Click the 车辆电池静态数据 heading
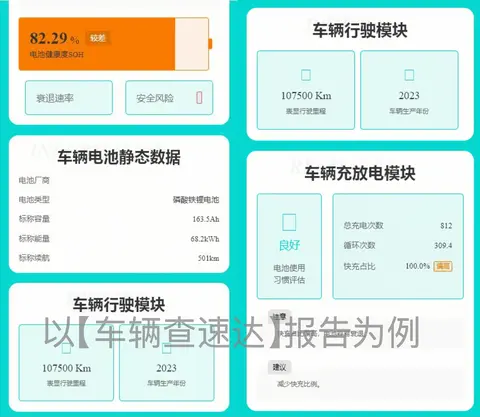 point(119,157)
